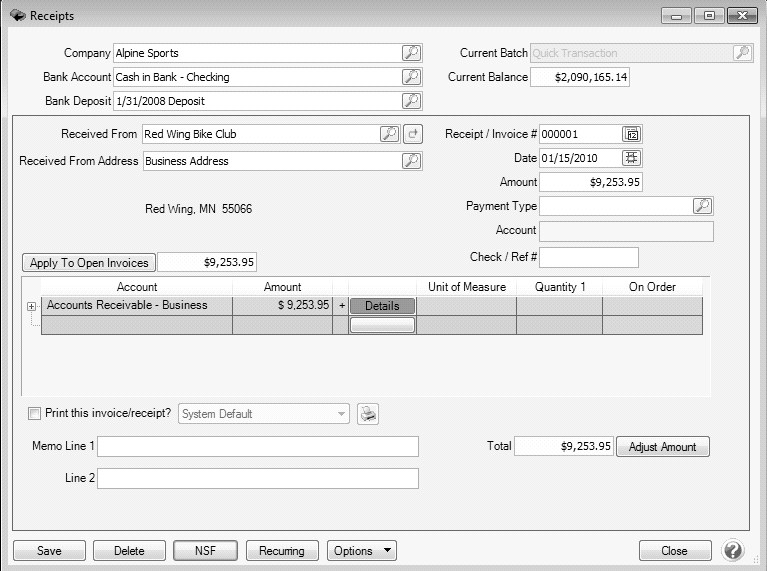
Task: Click the Details button in the account row
Action: tap(382, 306)
